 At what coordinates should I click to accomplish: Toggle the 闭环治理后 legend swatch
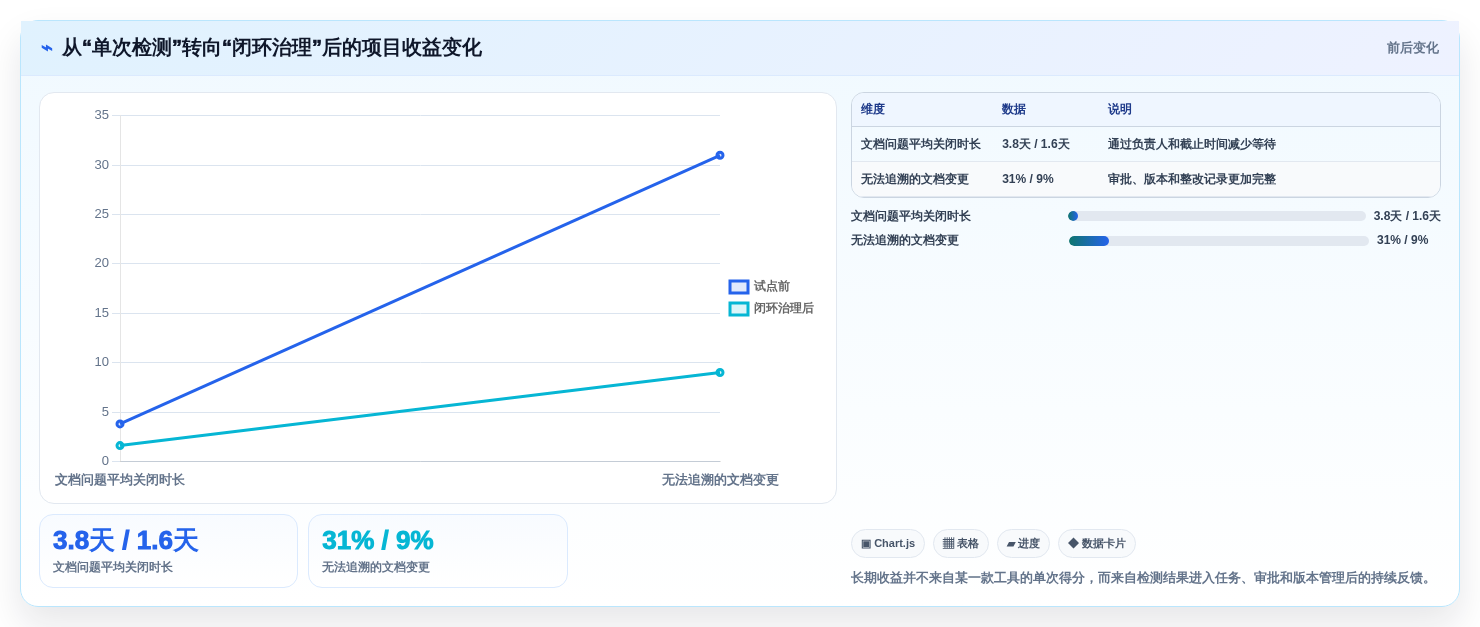[739, 309]
